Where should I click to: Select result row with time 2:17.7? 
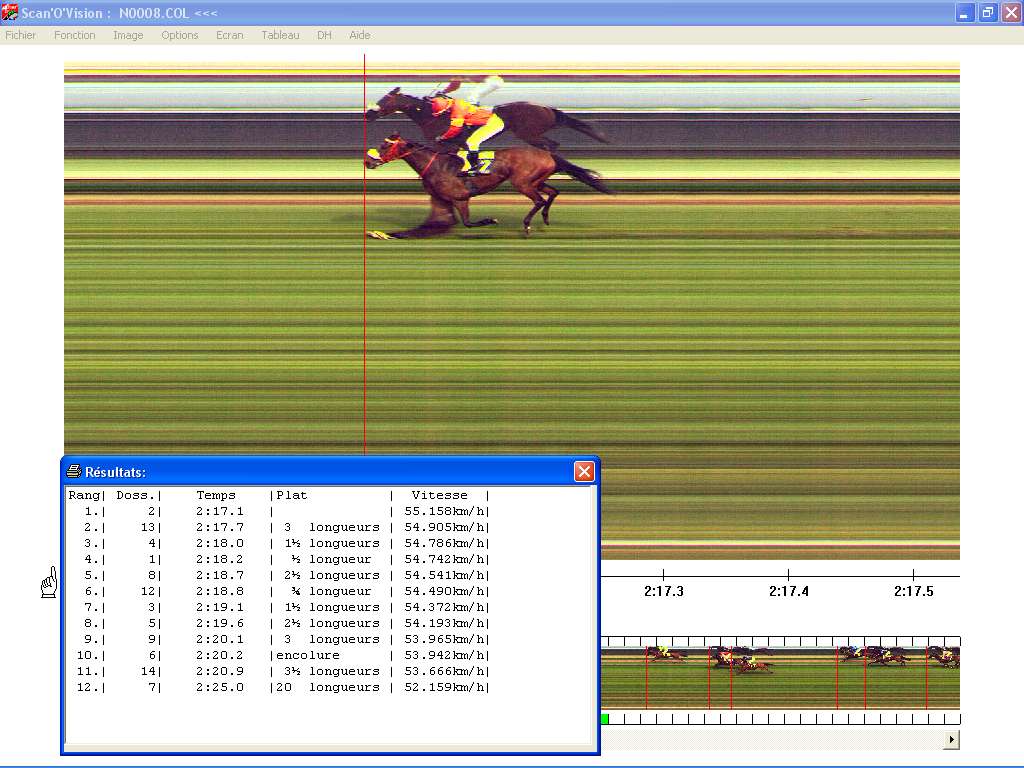click(x=279, y=527)
